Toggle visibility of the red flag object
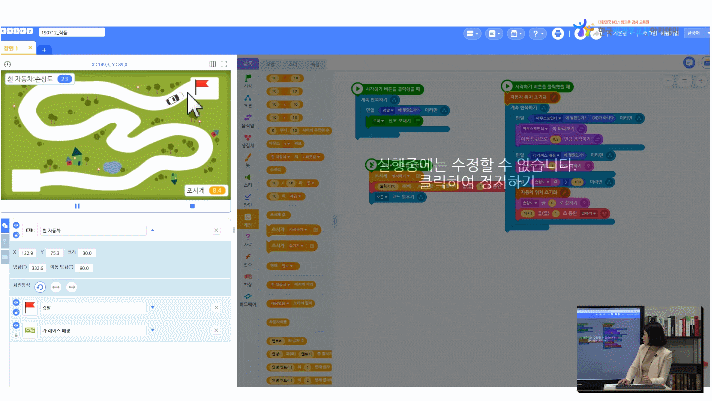Viewport: 712px width, 401px height. click(16, 302)
